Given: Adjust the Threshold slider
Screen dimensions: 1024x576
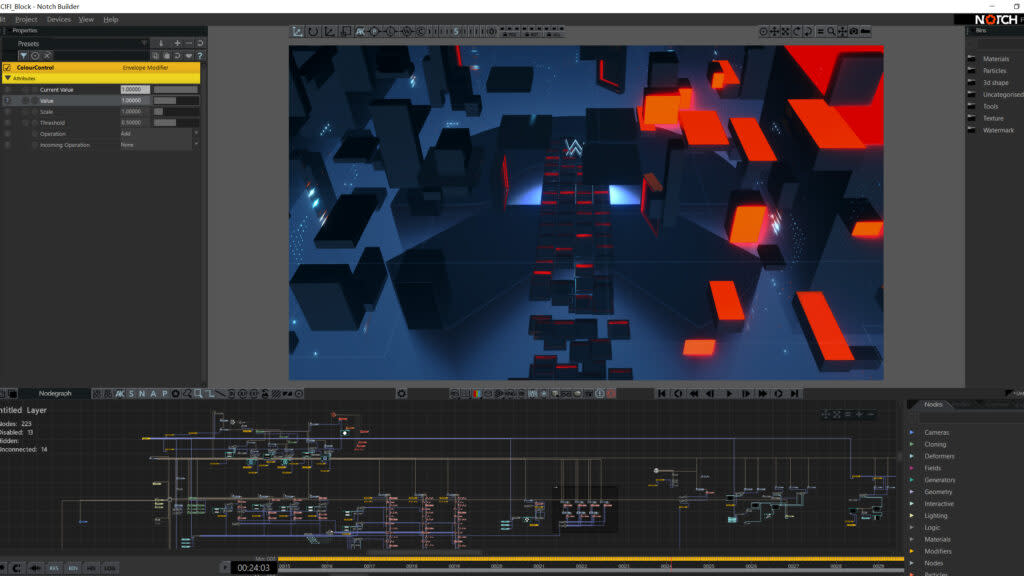Looking at the screenshot, I should coord(175,122).
